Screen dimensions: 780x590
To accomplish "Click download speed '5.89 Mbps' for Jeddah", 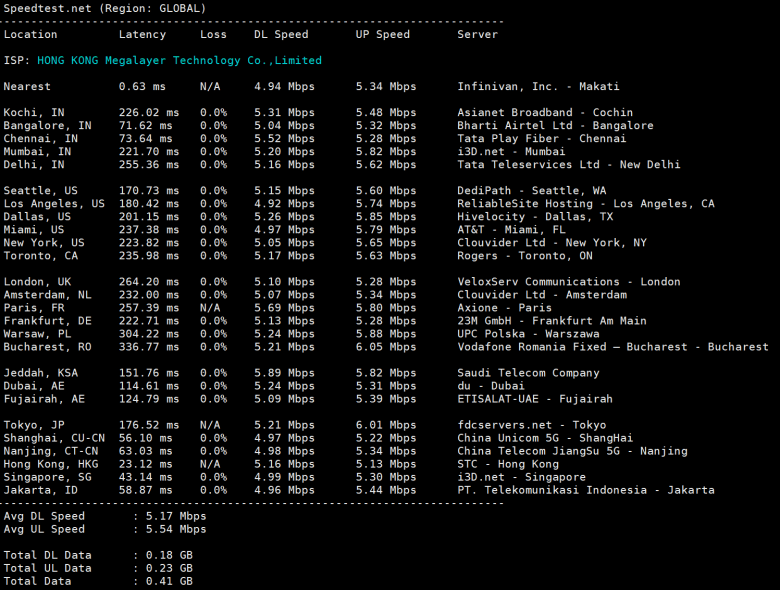I will coord(284,373).
